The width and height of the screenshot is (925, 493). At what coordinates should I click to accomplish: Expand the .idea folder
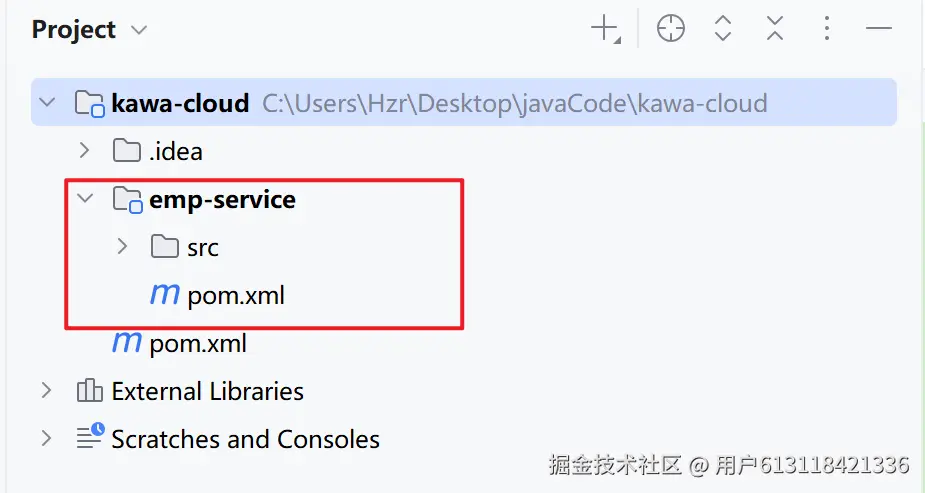pyautogui.click(x=84, y=151)
